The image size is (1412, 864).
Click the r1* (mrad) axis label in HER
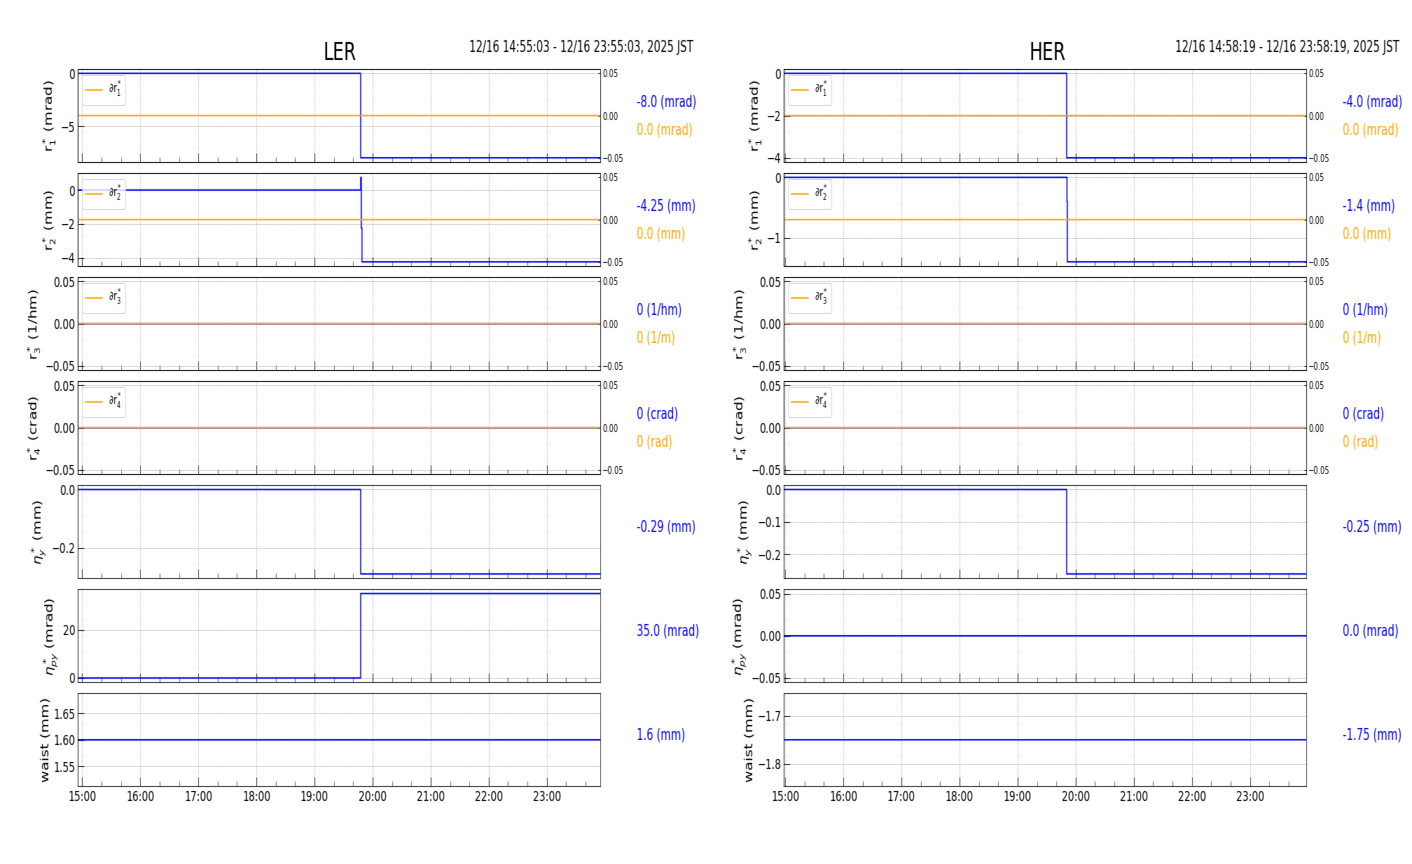point(753,116)
